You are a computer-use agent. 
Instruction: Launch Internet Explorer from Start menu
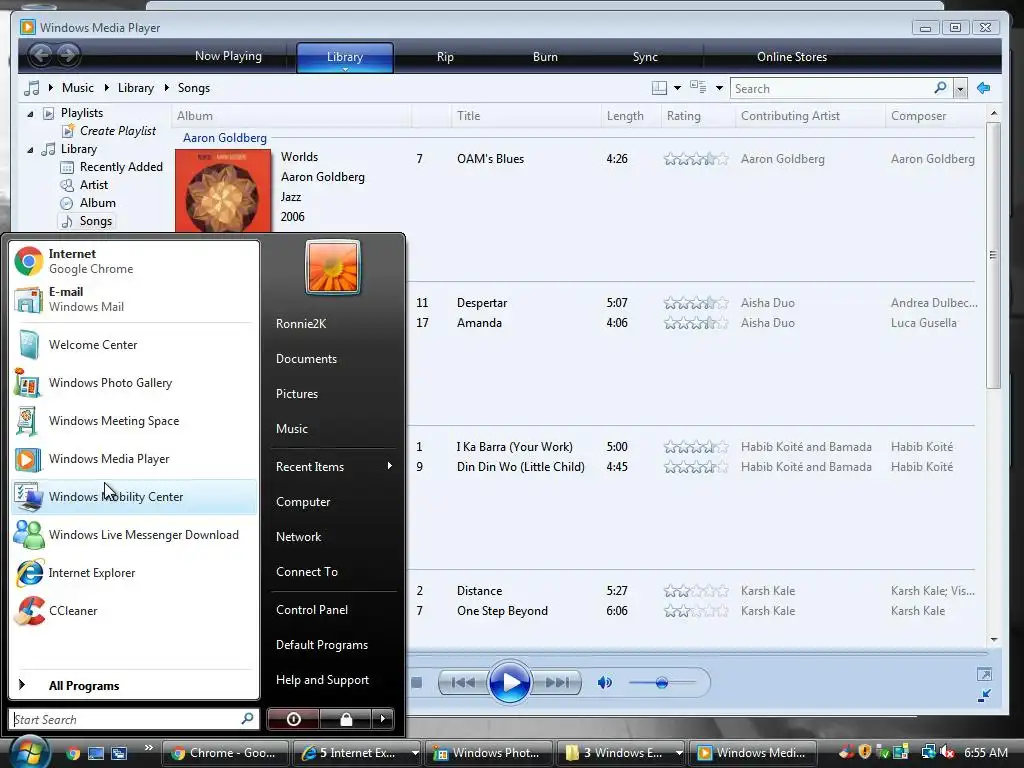[x=134, y=573]
